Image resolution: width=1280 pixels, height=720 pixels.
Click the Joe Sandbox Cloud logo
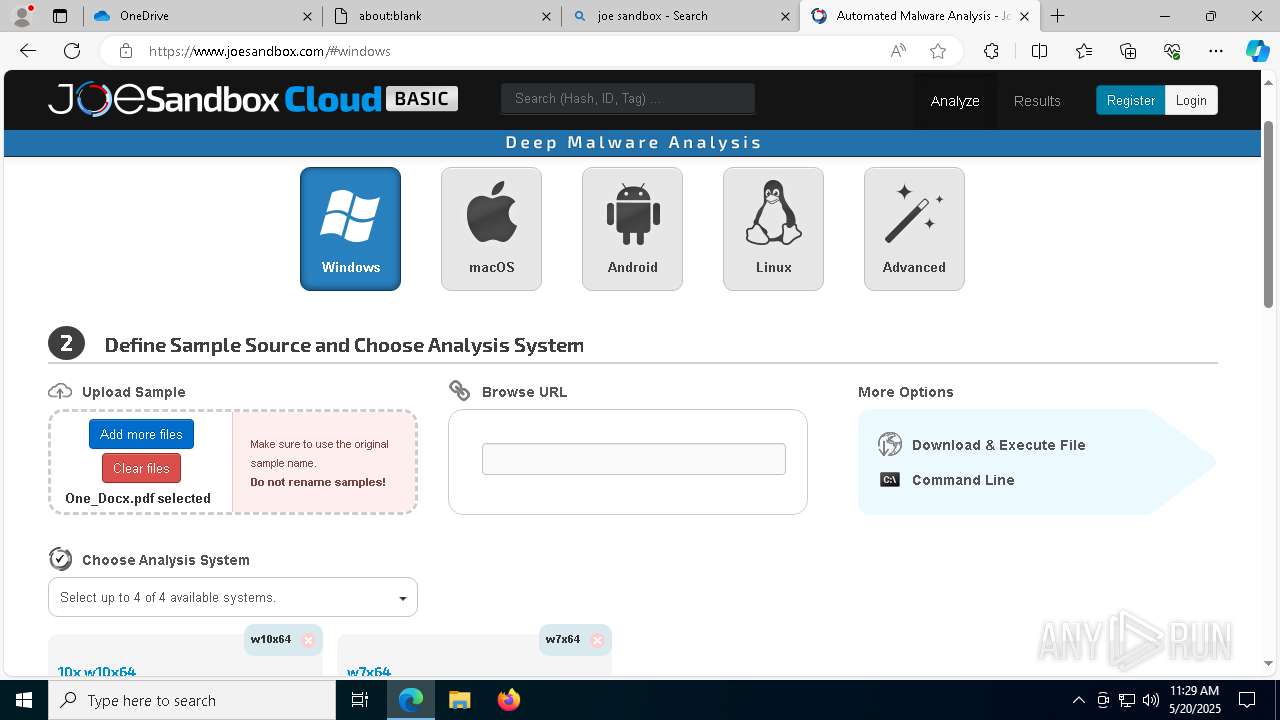(x=253, y=99)
